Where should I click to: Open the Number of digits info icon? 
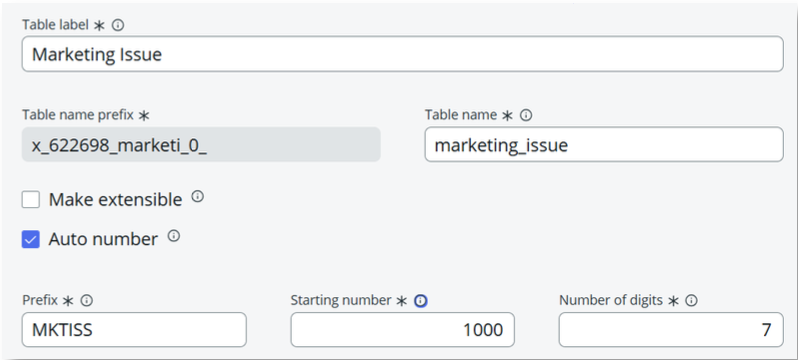coord(691,301)
